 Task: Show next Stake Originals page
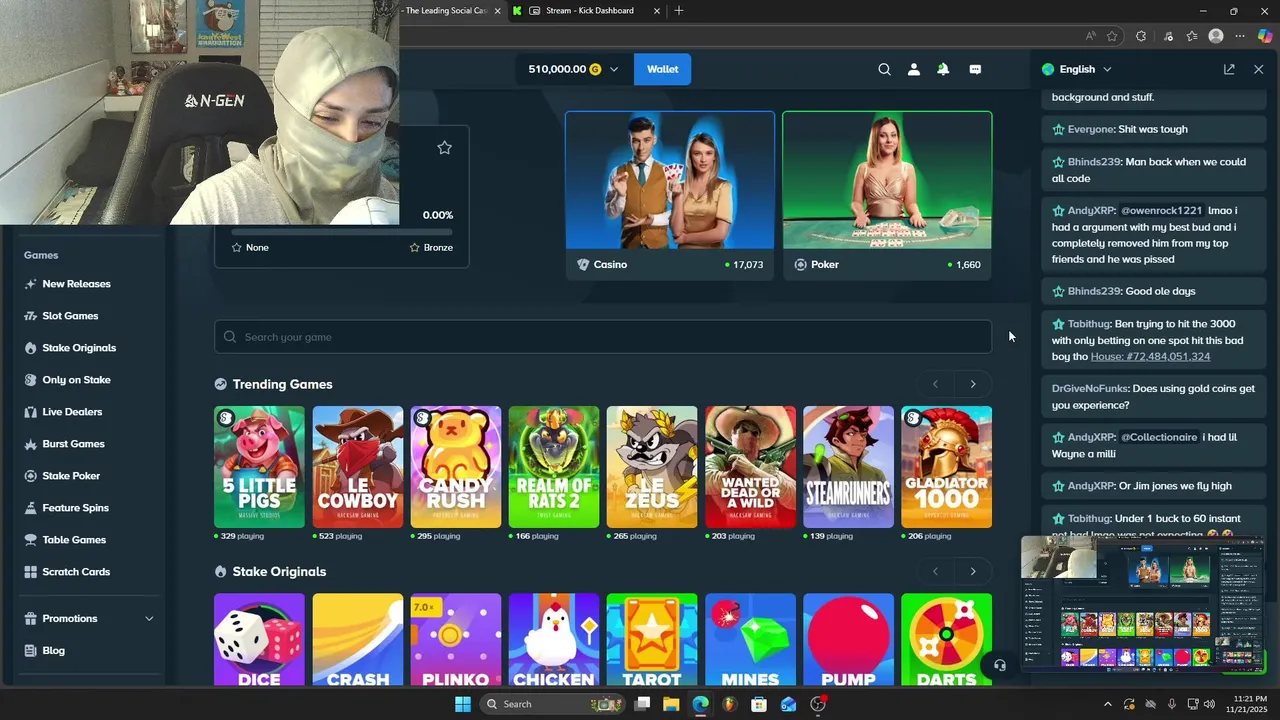pos(972,572)
